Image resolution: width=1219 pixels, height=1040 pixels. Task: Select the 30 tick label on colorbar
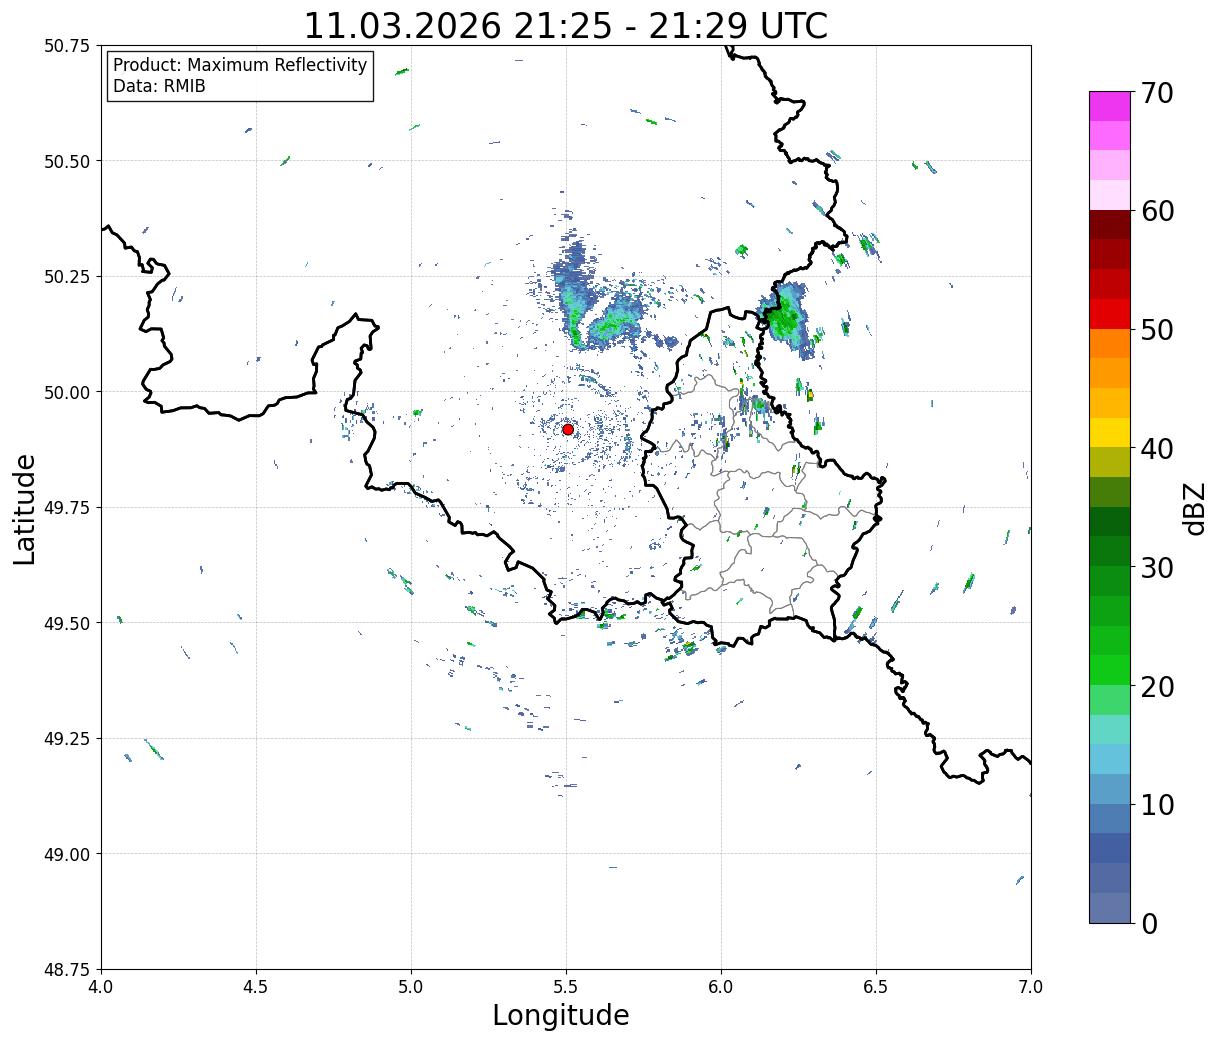[1157, 568]
